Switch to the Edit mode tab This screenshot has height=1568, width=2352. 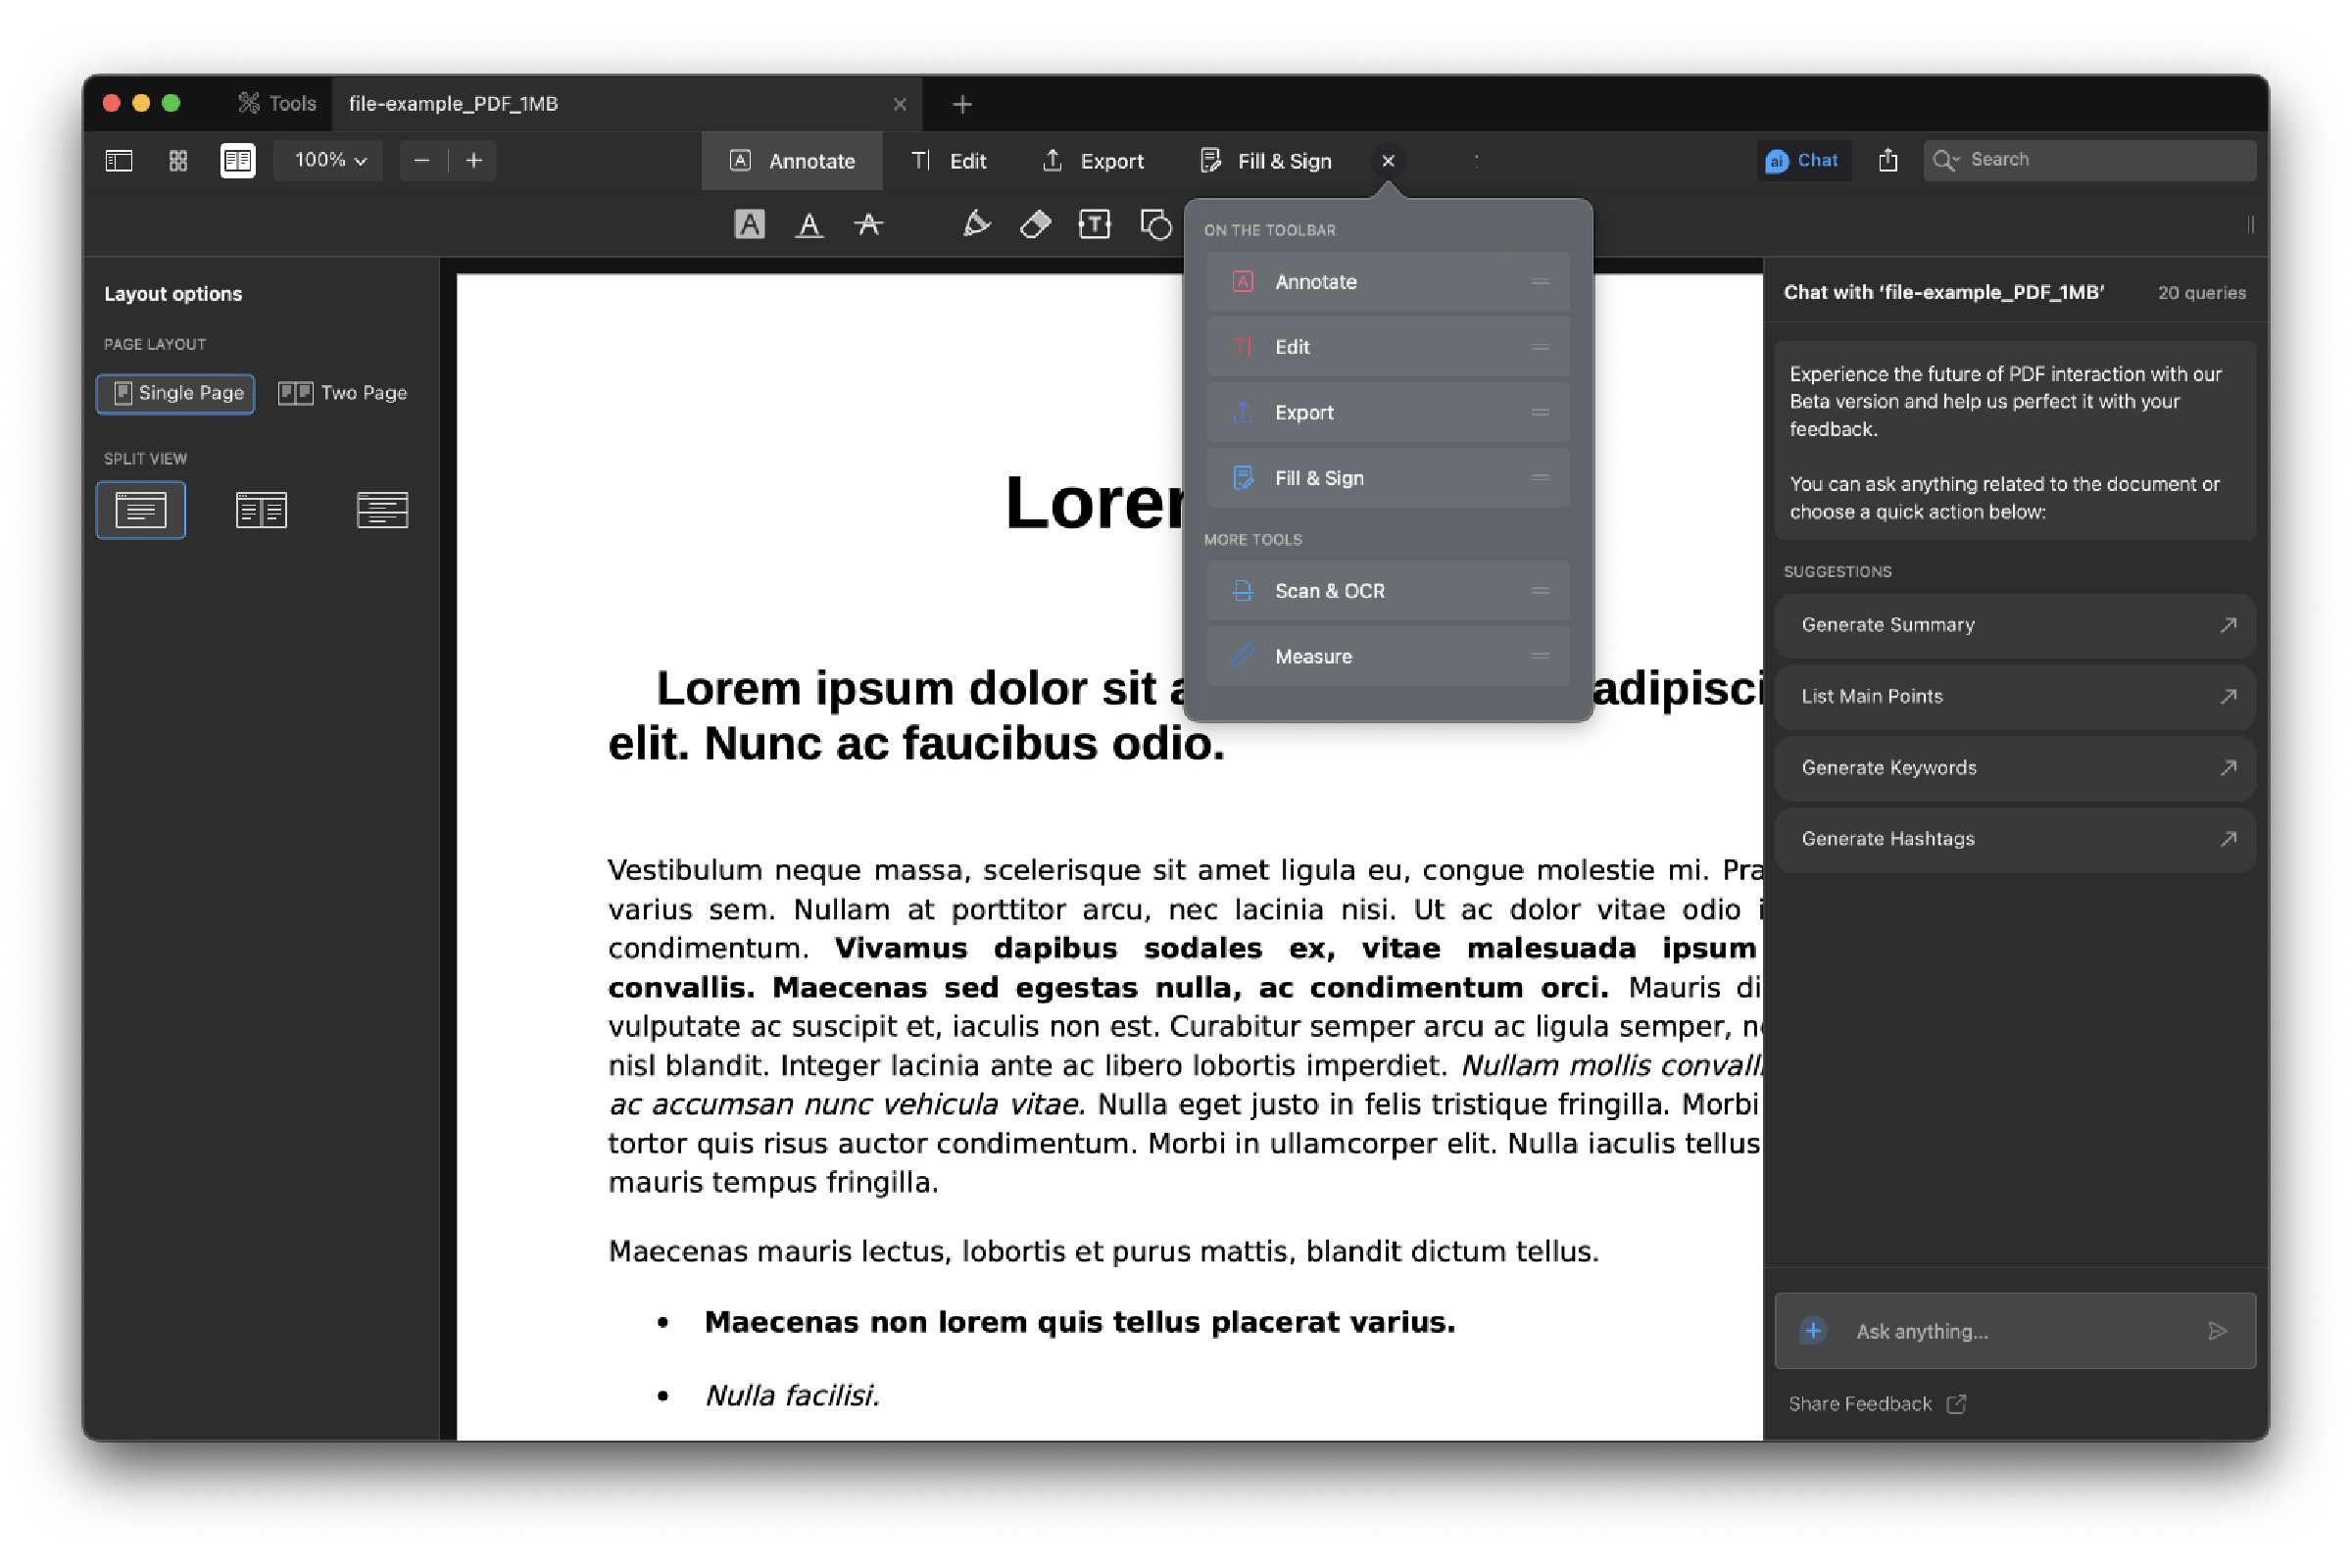pyautogui.click(x=951, y=160)
